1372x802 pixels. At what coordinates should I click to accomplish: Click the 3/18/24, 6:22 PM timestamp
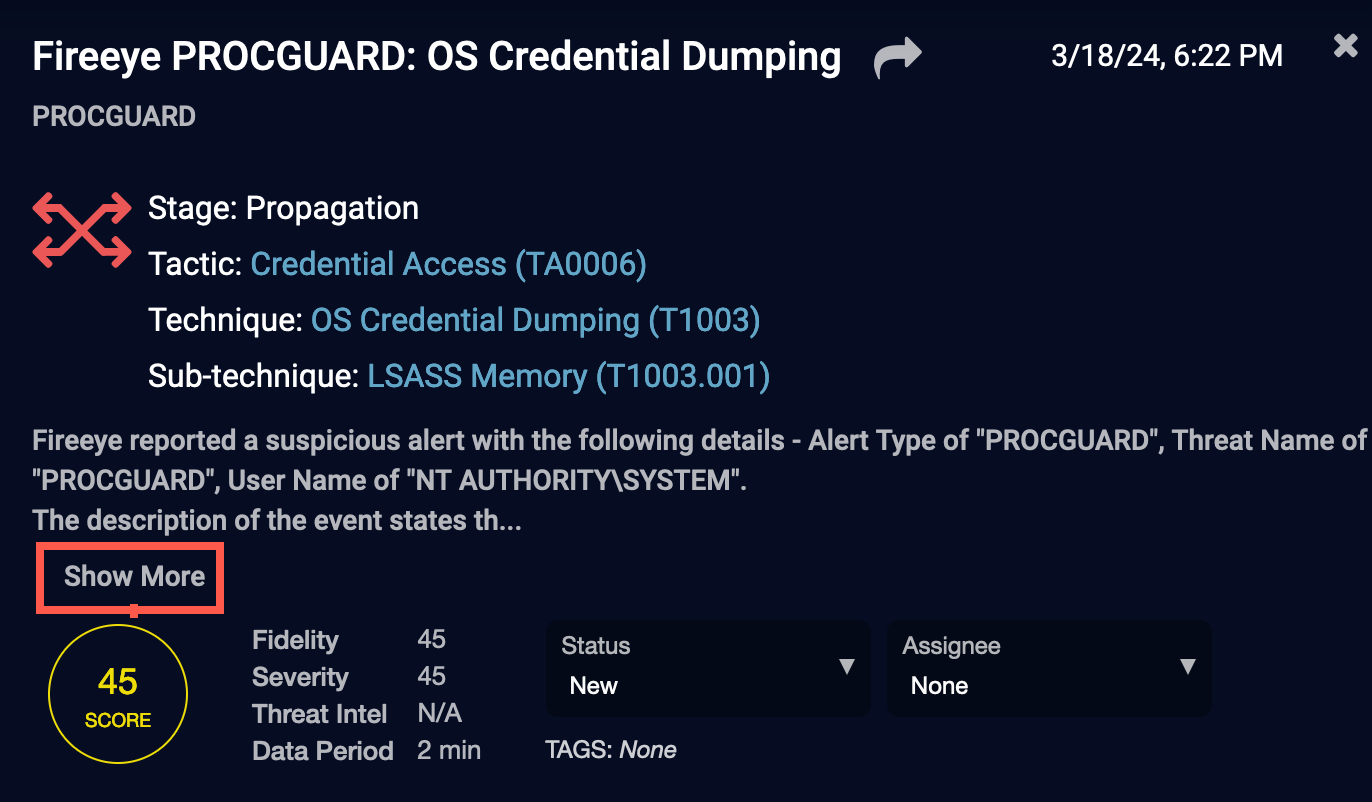pyautogui.click(x=1166, y=56)
